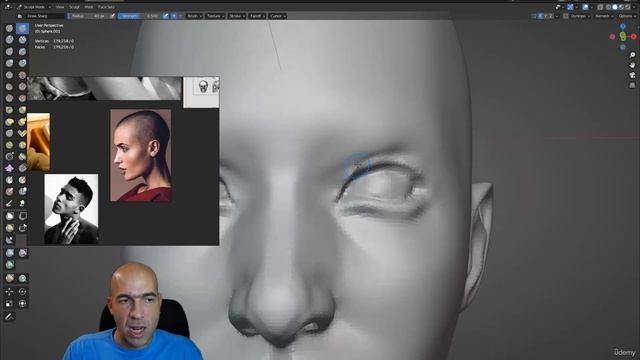
Task: Select the Line Project tool
Action: pyautogui.click(x=9, y=240)
